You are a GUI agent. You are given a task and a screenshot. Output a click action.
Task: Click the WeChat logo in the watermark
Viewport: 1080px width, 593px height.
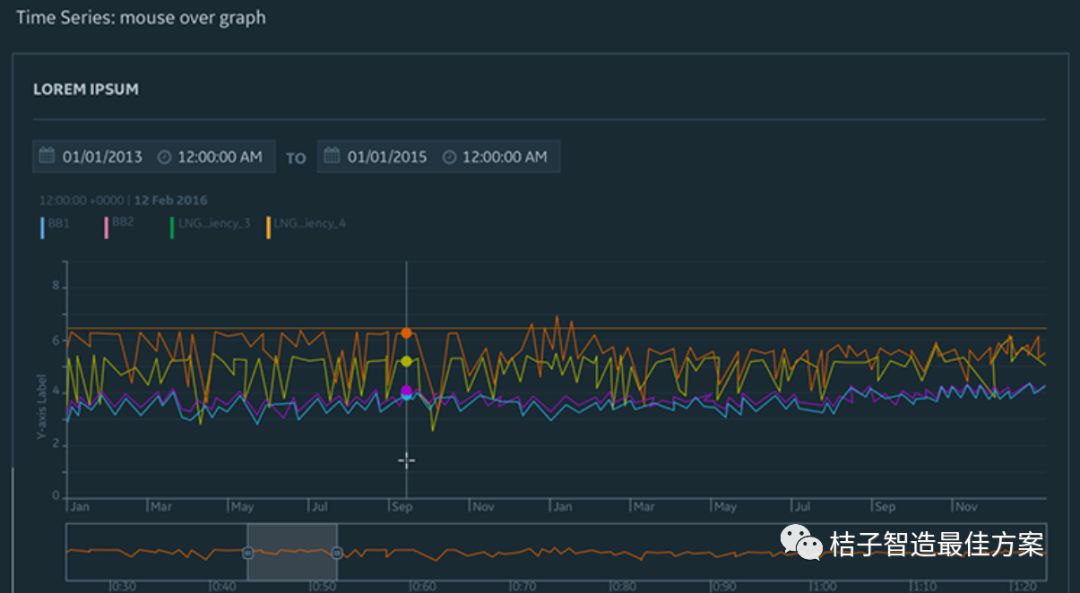pyautogui.click(x=802, y=543)
